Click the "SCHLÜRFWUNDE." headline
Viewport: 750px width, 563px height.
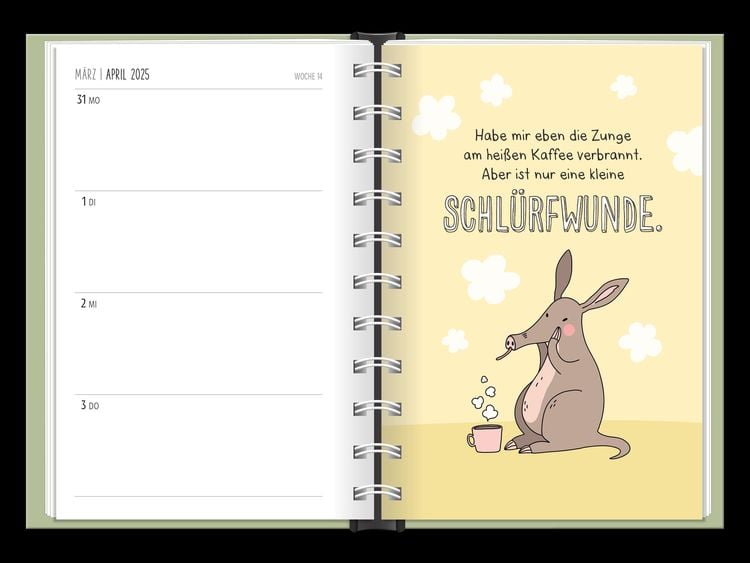(x=552, y=213)
